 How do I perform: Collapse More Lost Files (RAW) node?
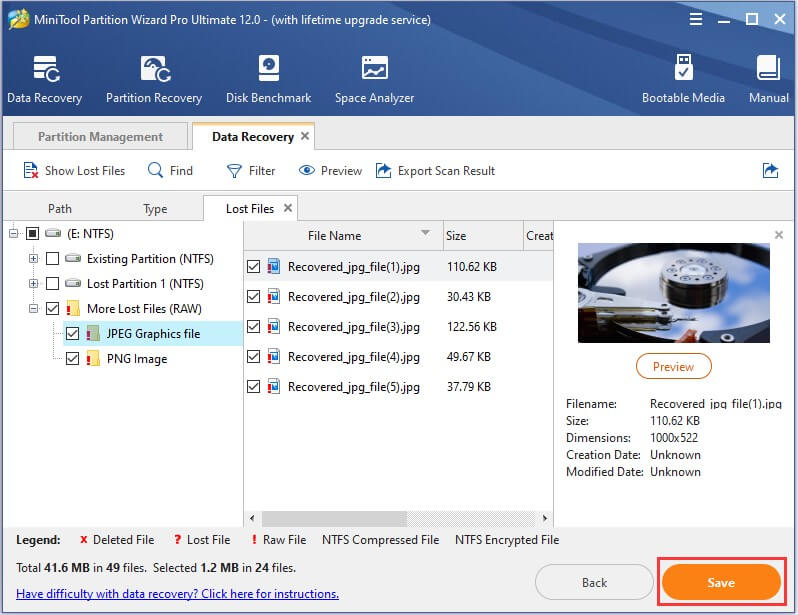coord(34,309)
